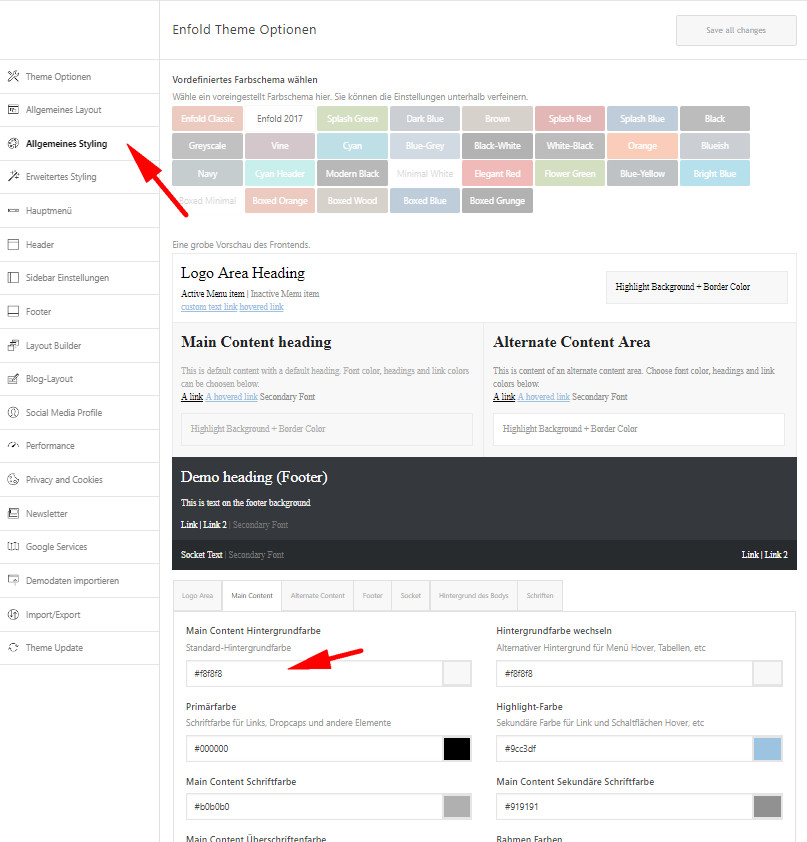The image size is (807, 842).
Task: Click the Privacy and Cookies icon
Action: coord(13,480)
